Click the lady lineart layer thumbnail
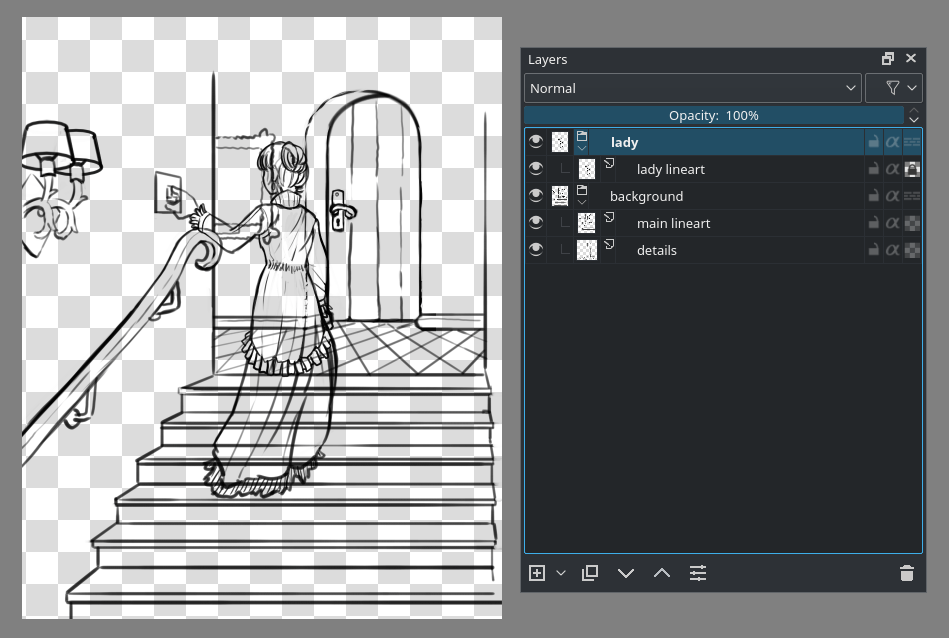The height and width of the screenshot is (638, 949). 587,168
